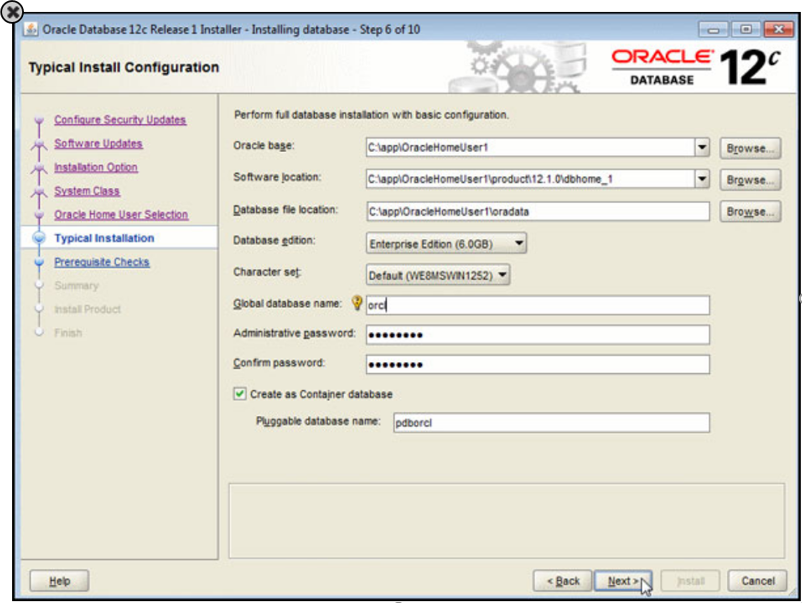Maximize the Oracle installer window
802x603 pixels.
click(x=746, y=29)
